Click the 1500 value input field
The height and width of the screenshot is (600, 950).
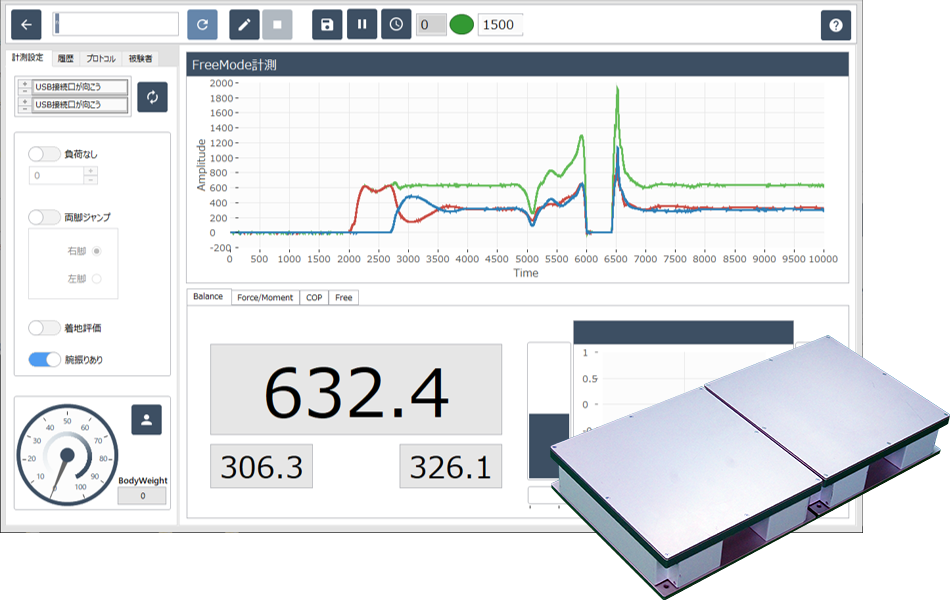tap(499, 25)
